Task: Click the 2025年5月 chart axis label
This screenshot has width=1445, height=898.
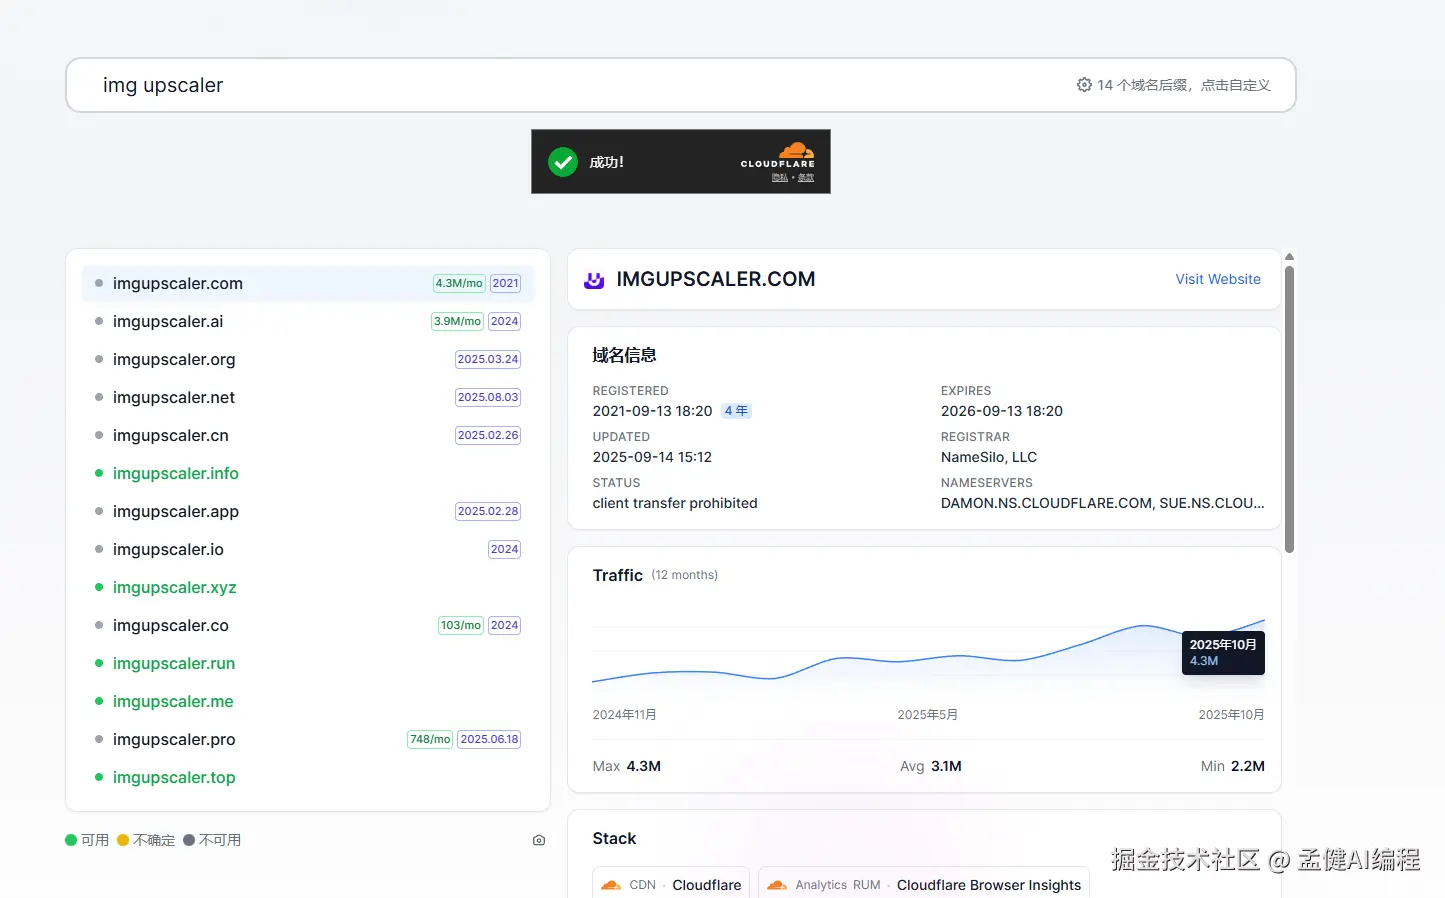Action: pyautogui.click(x=928, y=715)
